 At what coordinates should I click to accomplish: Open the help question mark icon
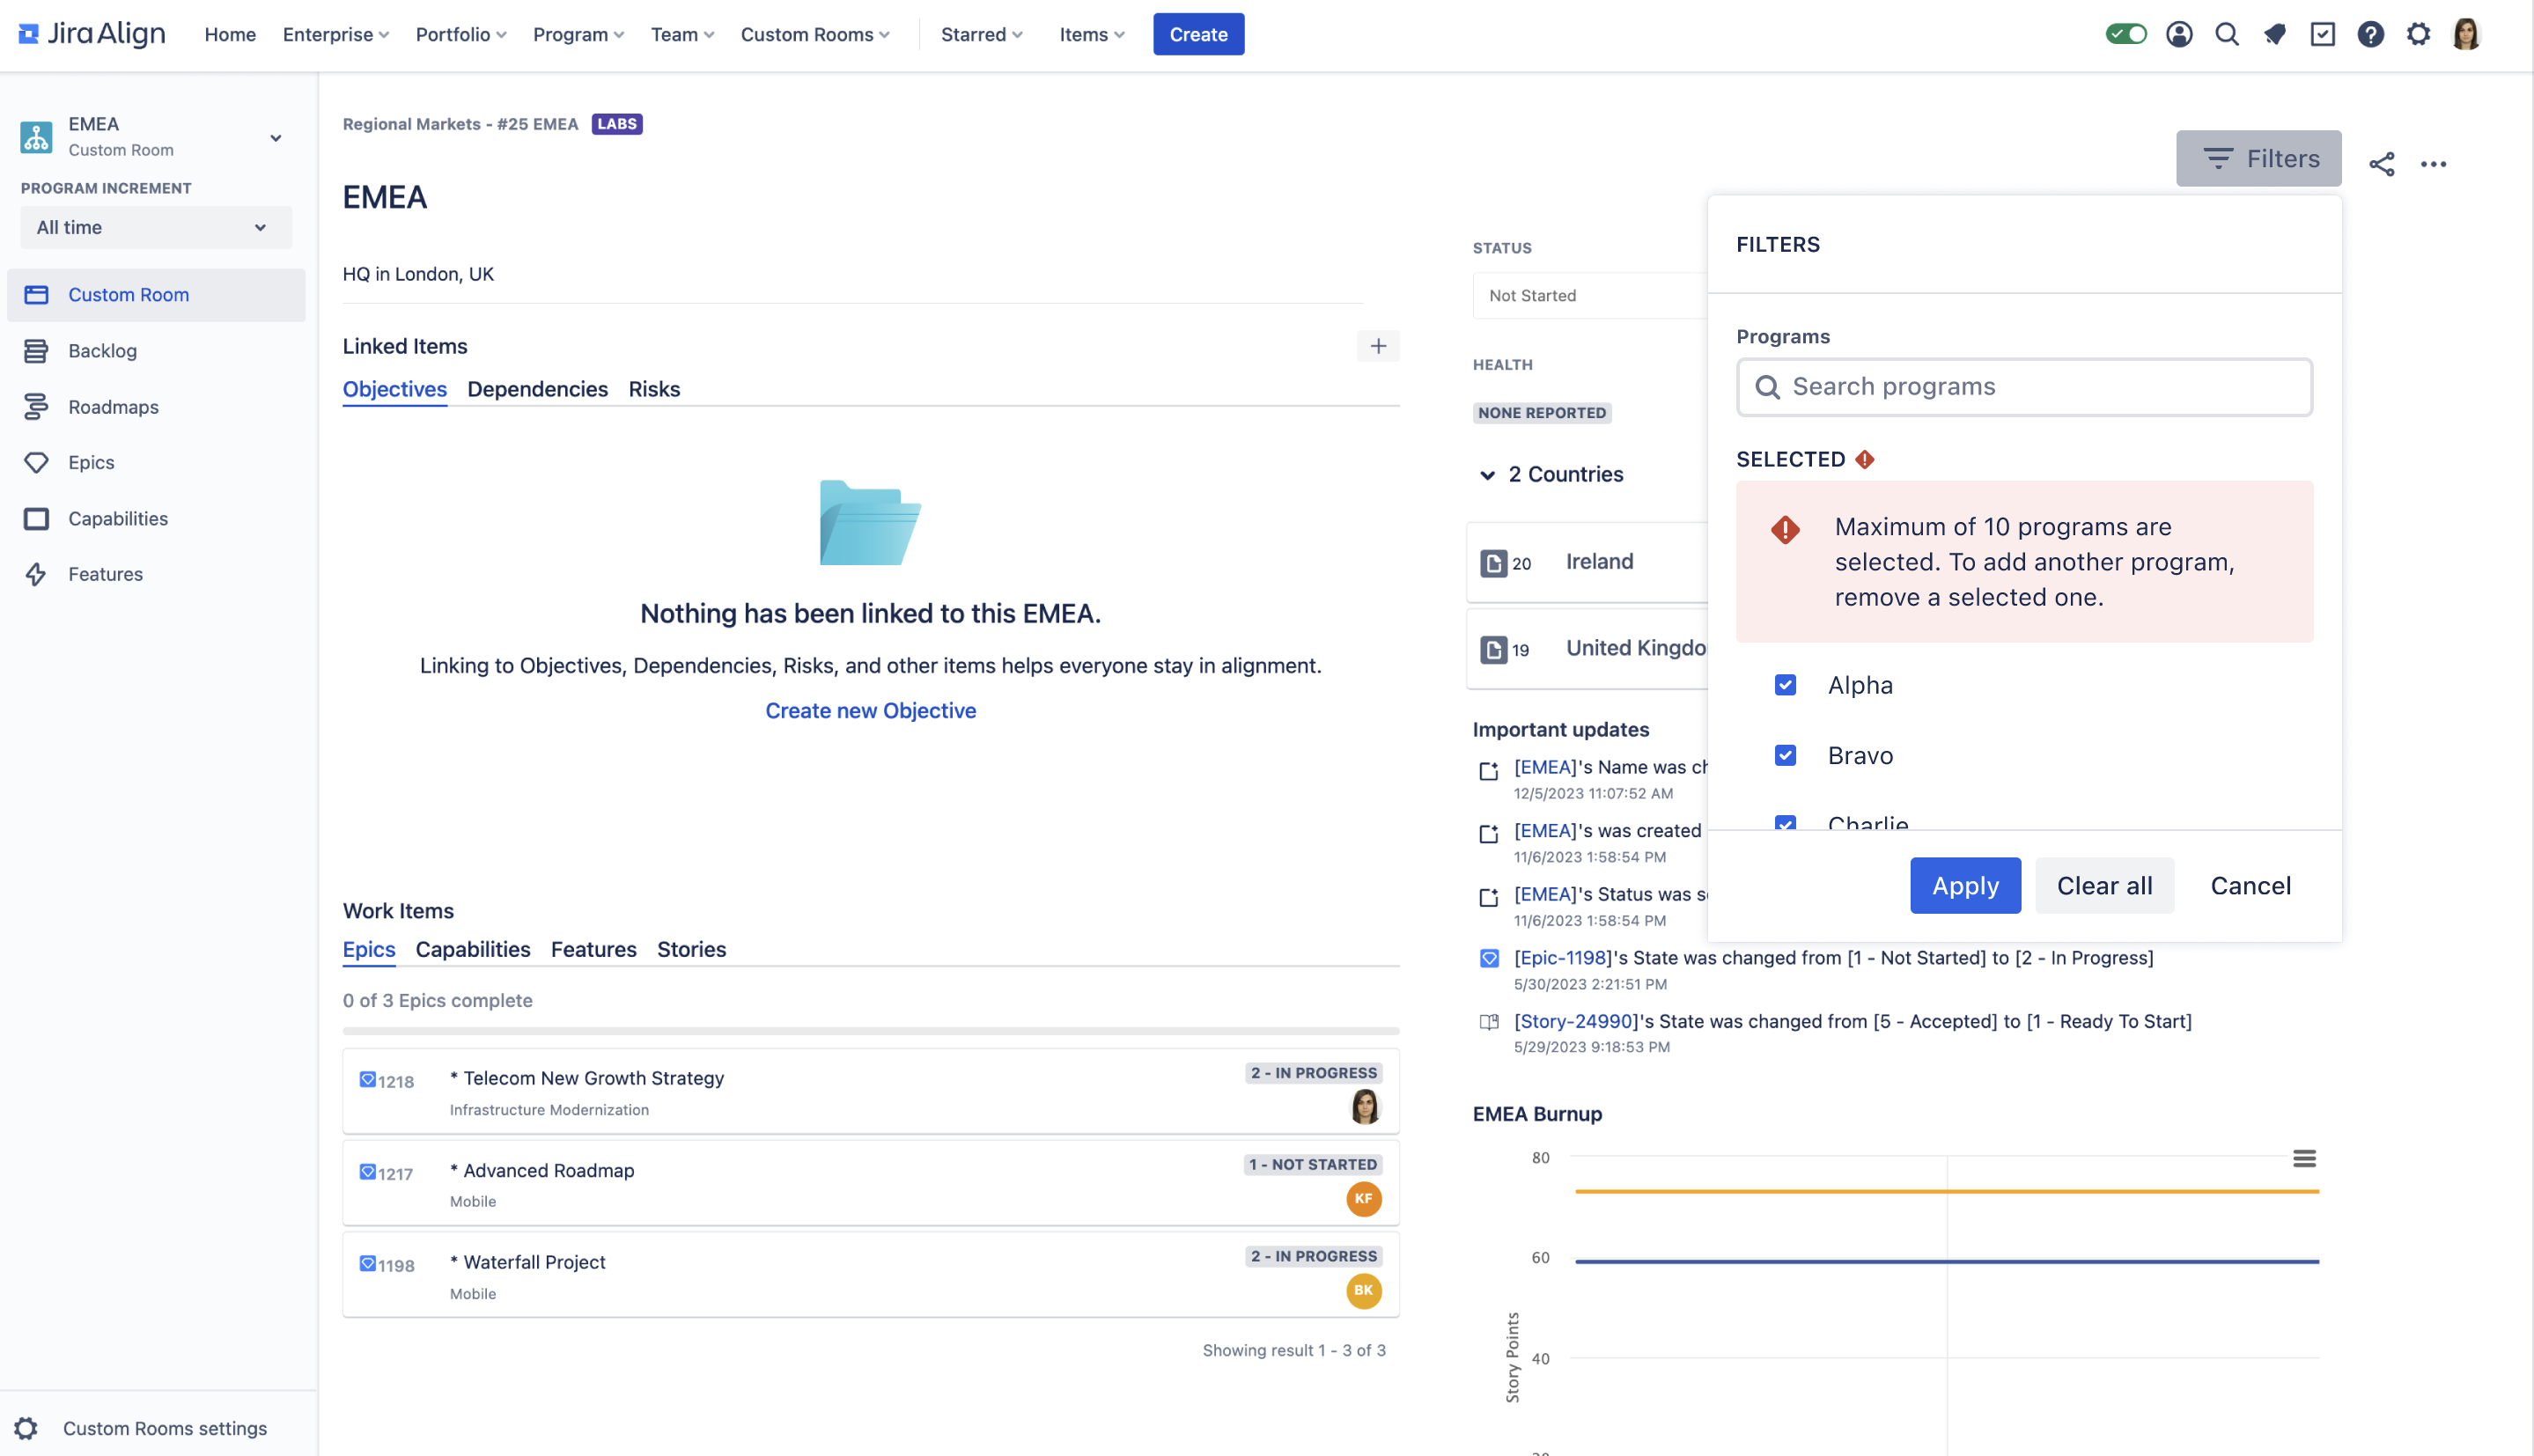tap(2371, 34)
